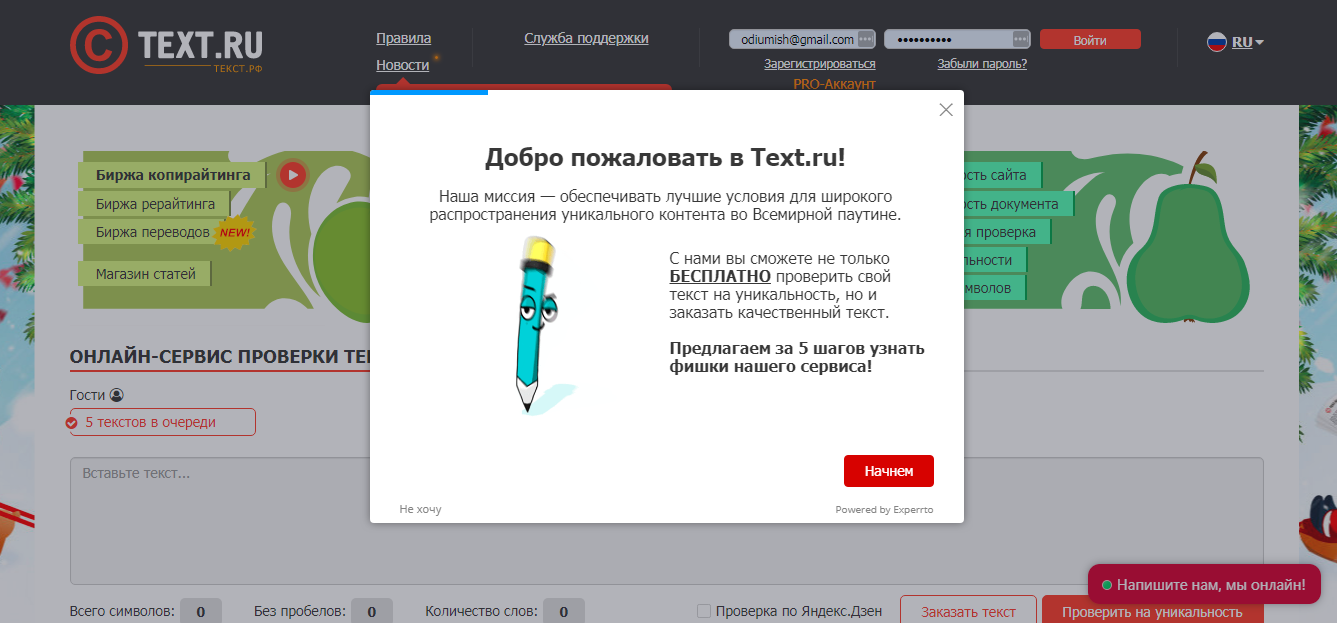The height and width of the screenshot is (623, 1337).
Task: Click the pencil mascot image
Action: click(537, 324)
